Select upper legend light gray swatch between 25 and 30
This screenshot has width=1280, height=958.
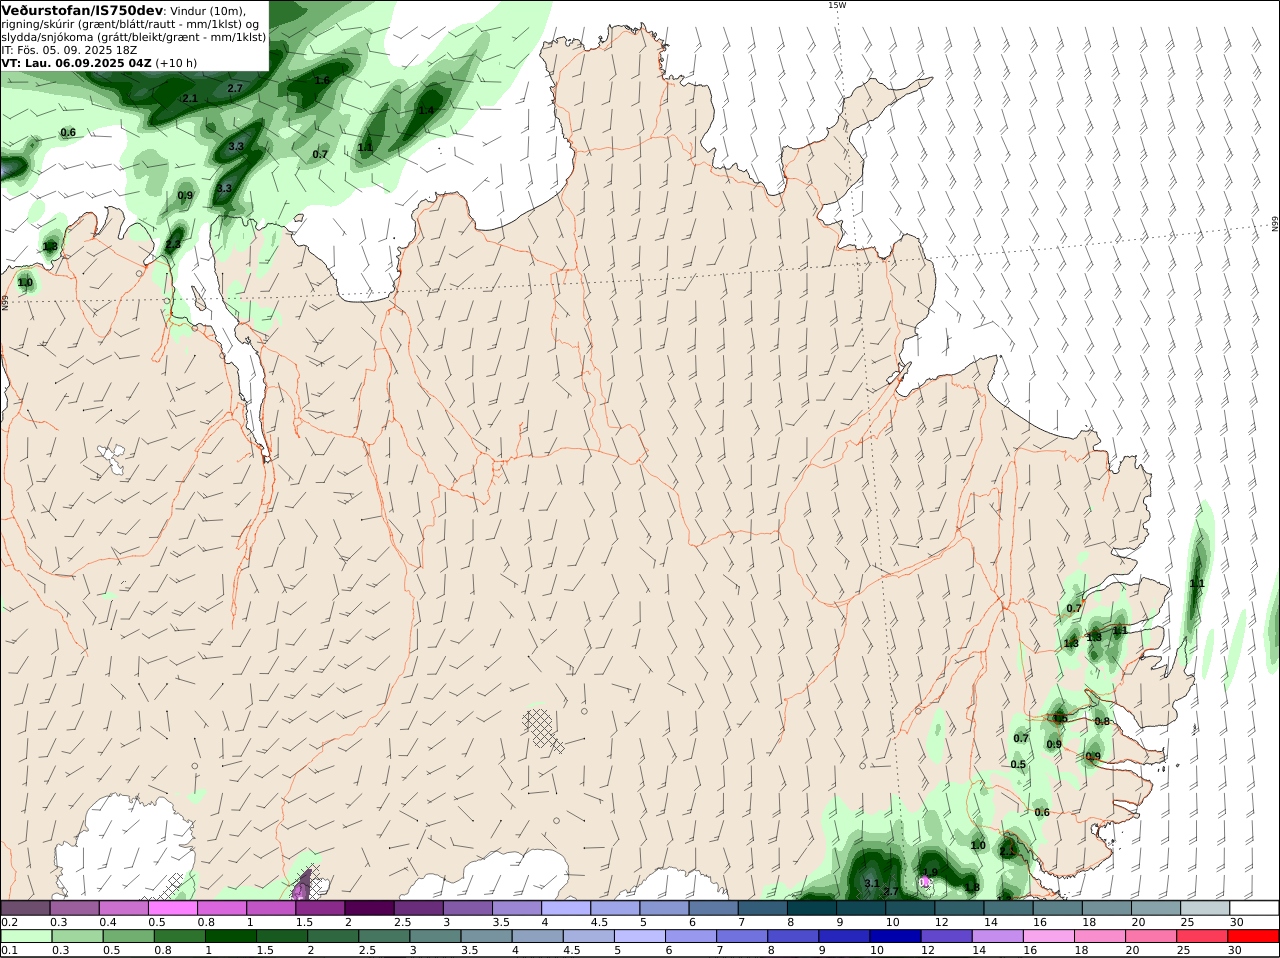(x=1204, y=908)
